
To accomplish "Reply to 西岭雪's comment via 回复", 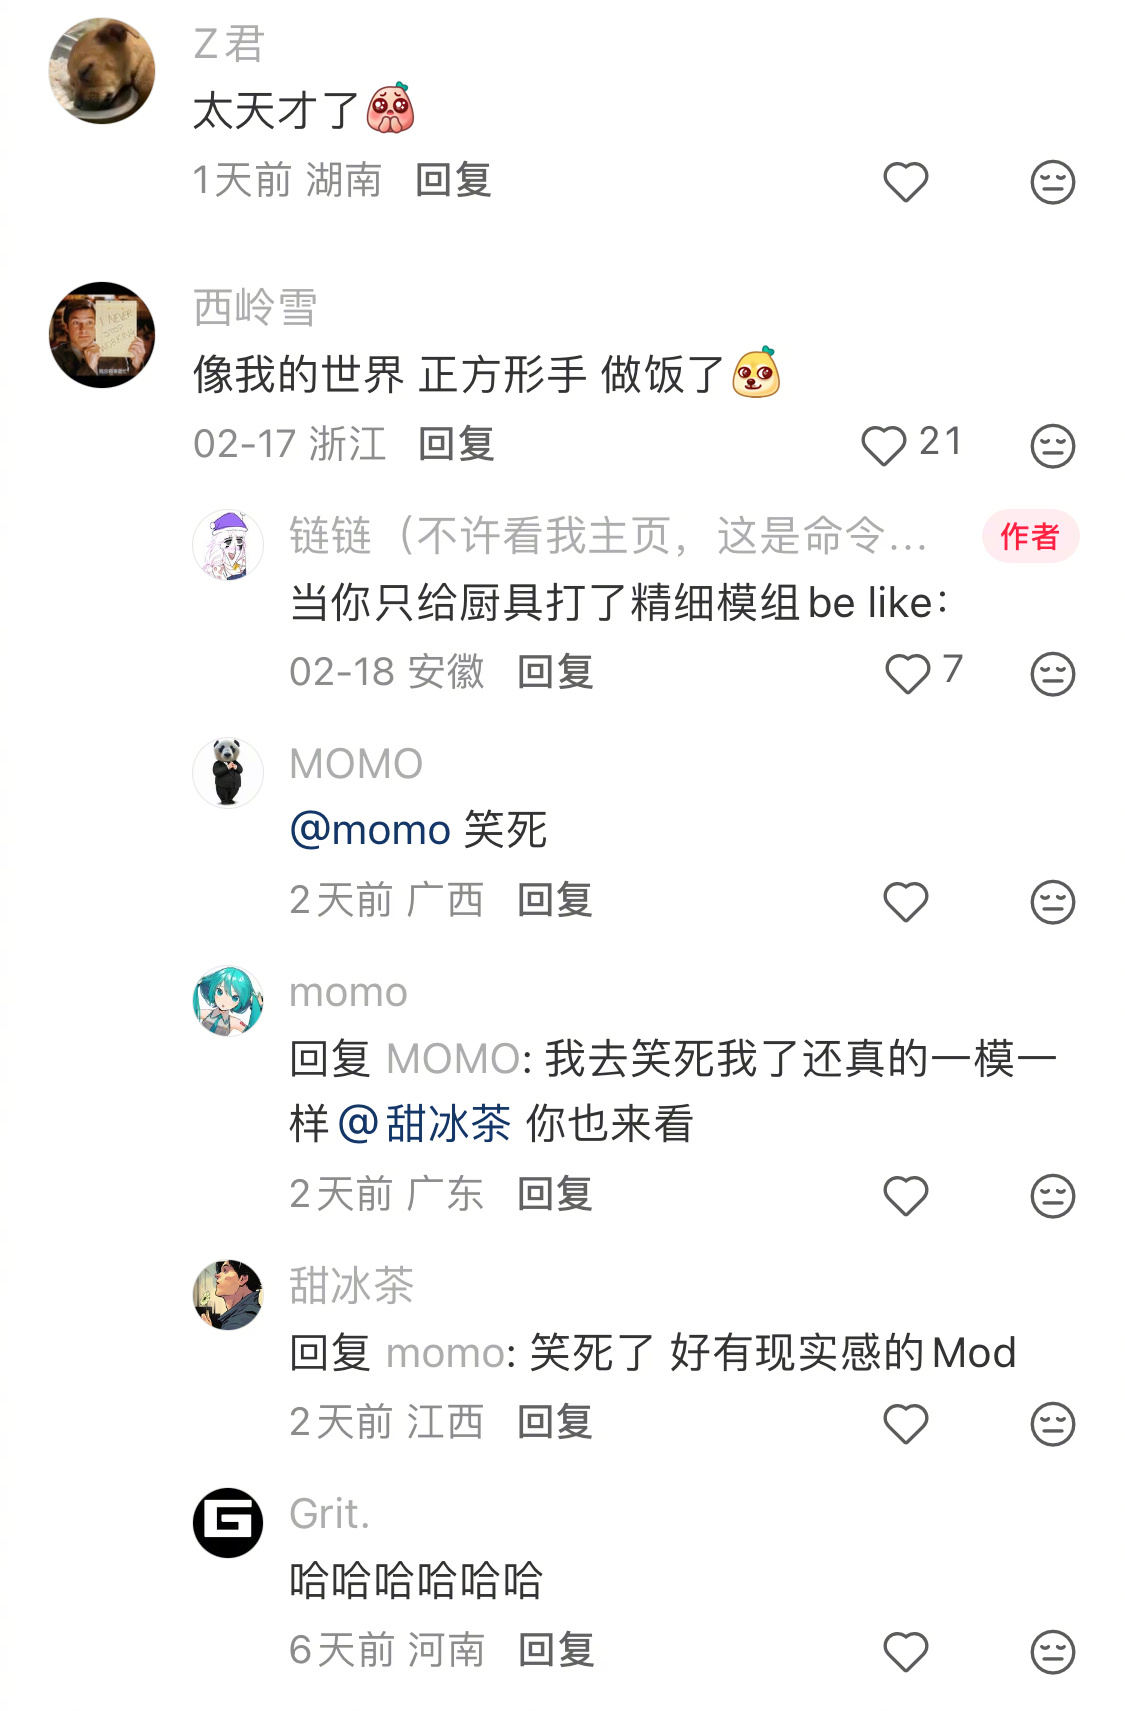I will click(x=456, y=444).
